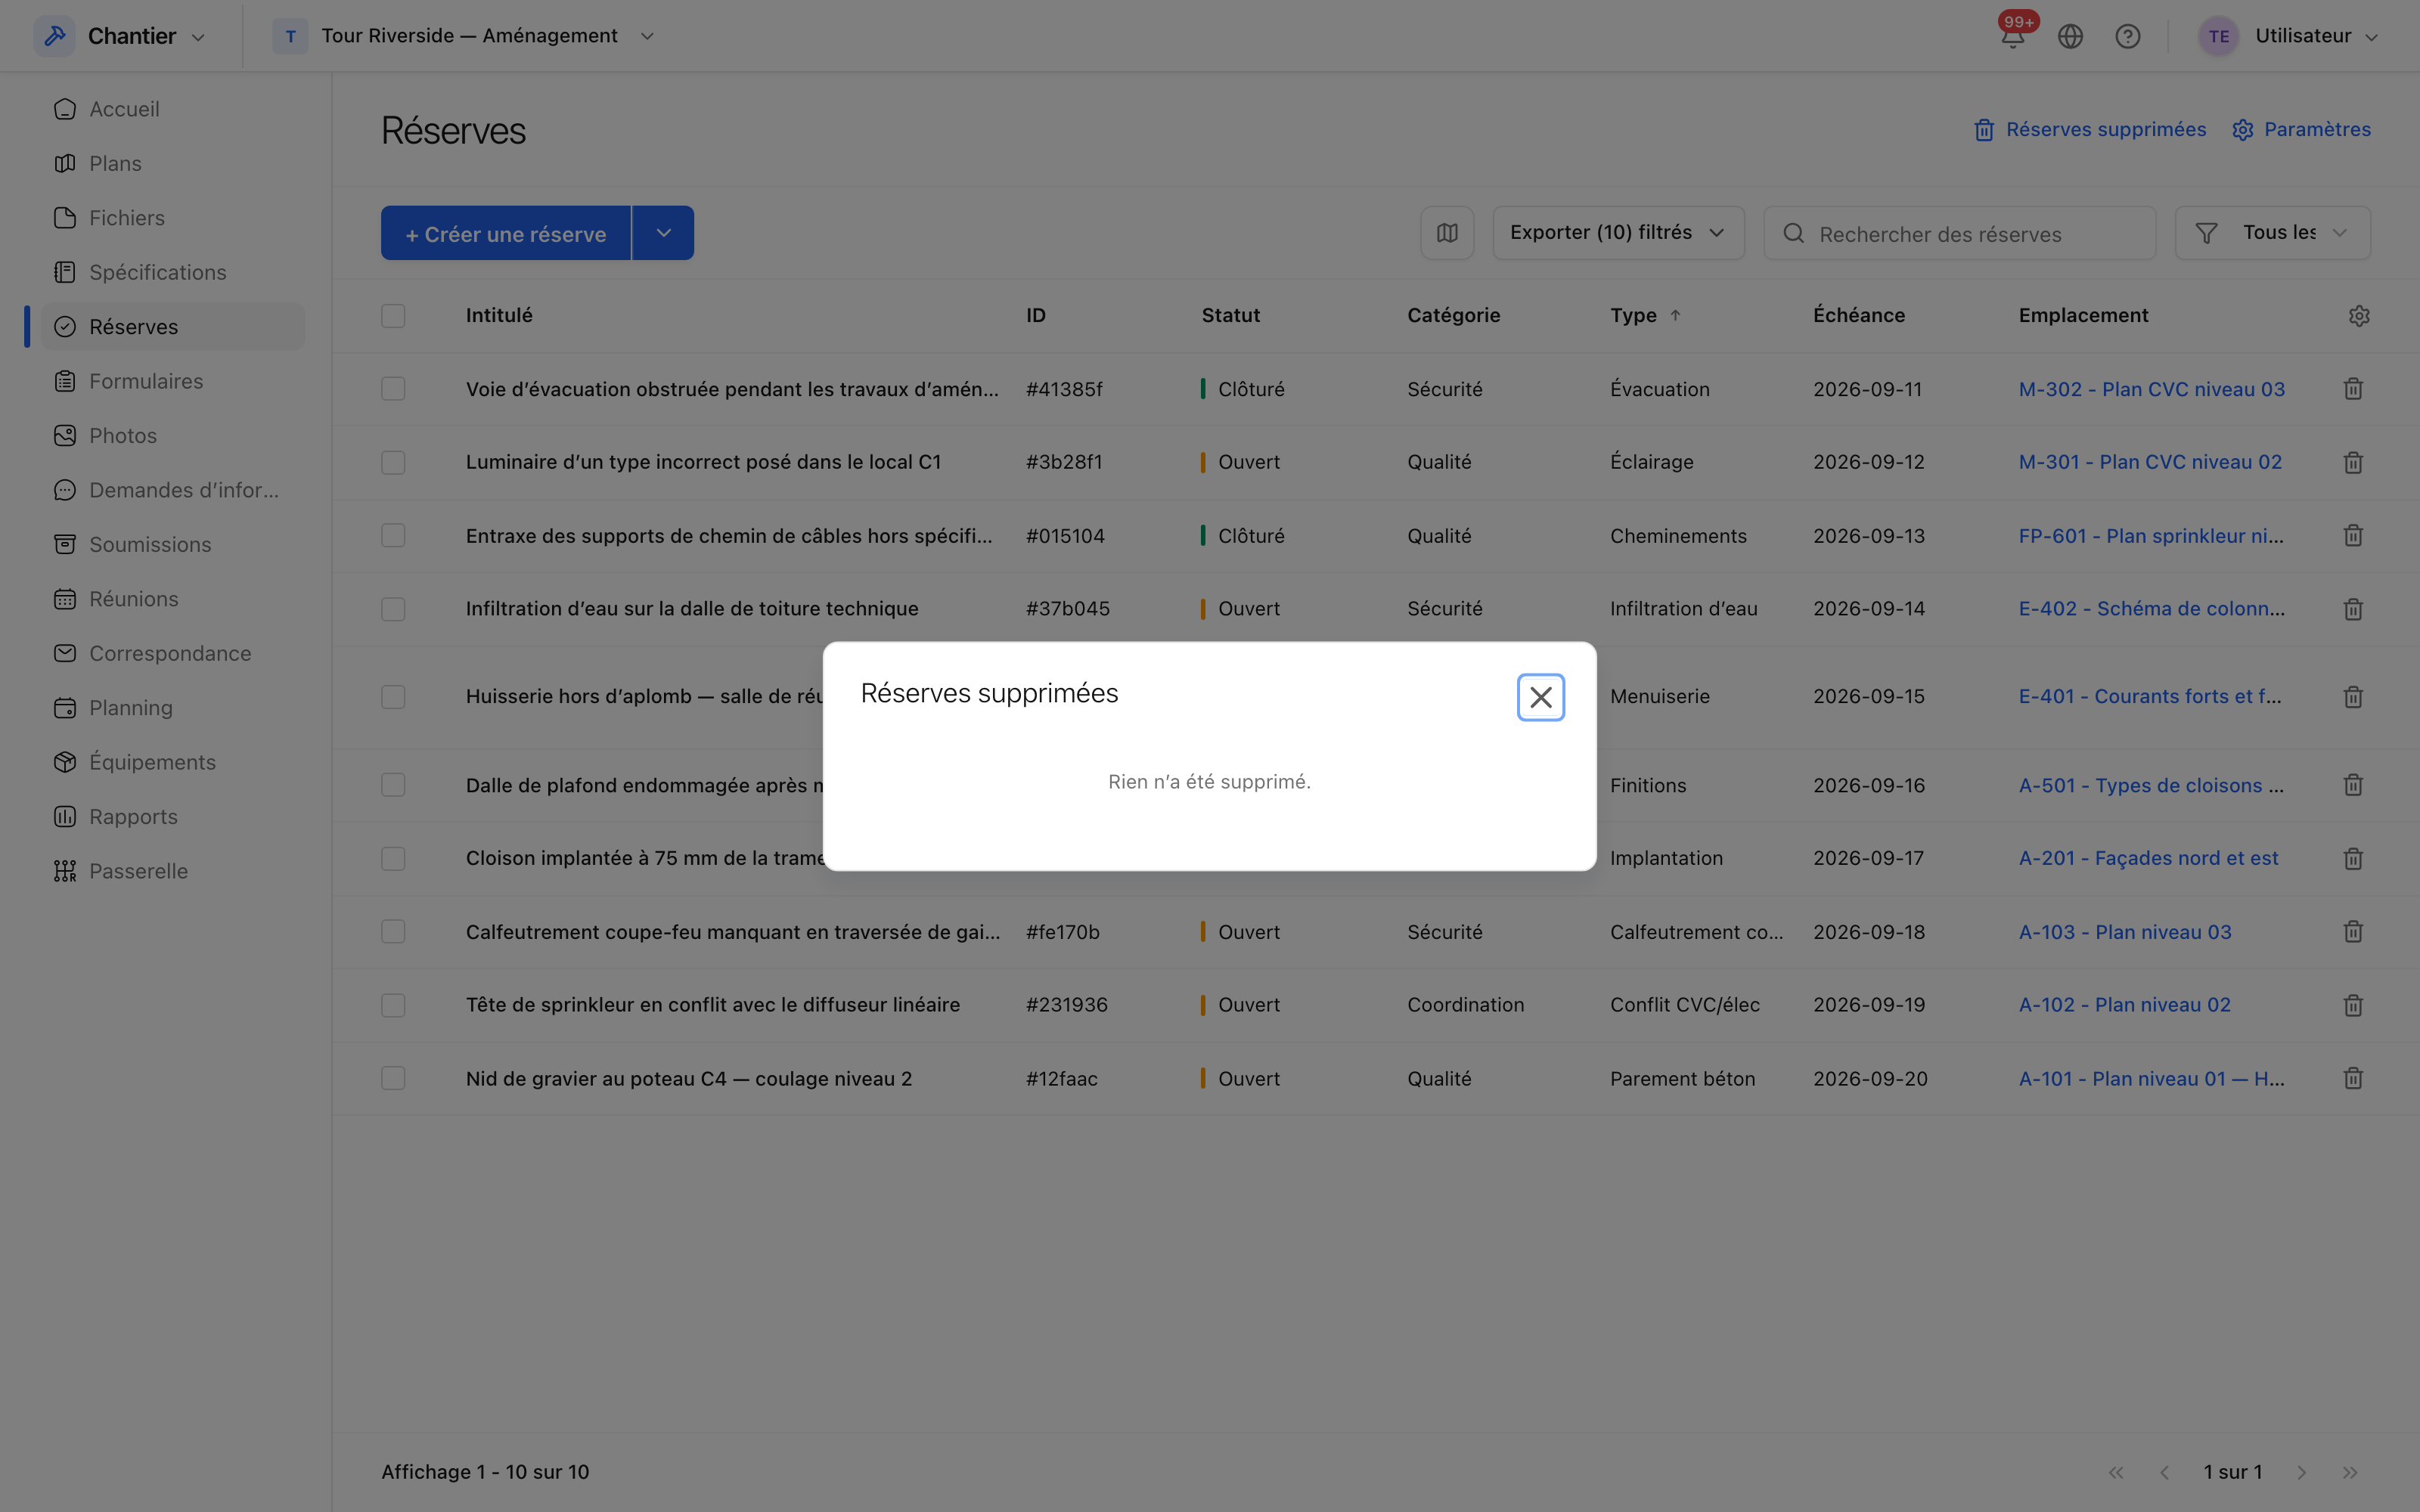The height and width of the screenshot is (1512, 2420).
Task: Delete the Voie d'évacuation obstruée reserve
Action: (x=2353, y=389)
